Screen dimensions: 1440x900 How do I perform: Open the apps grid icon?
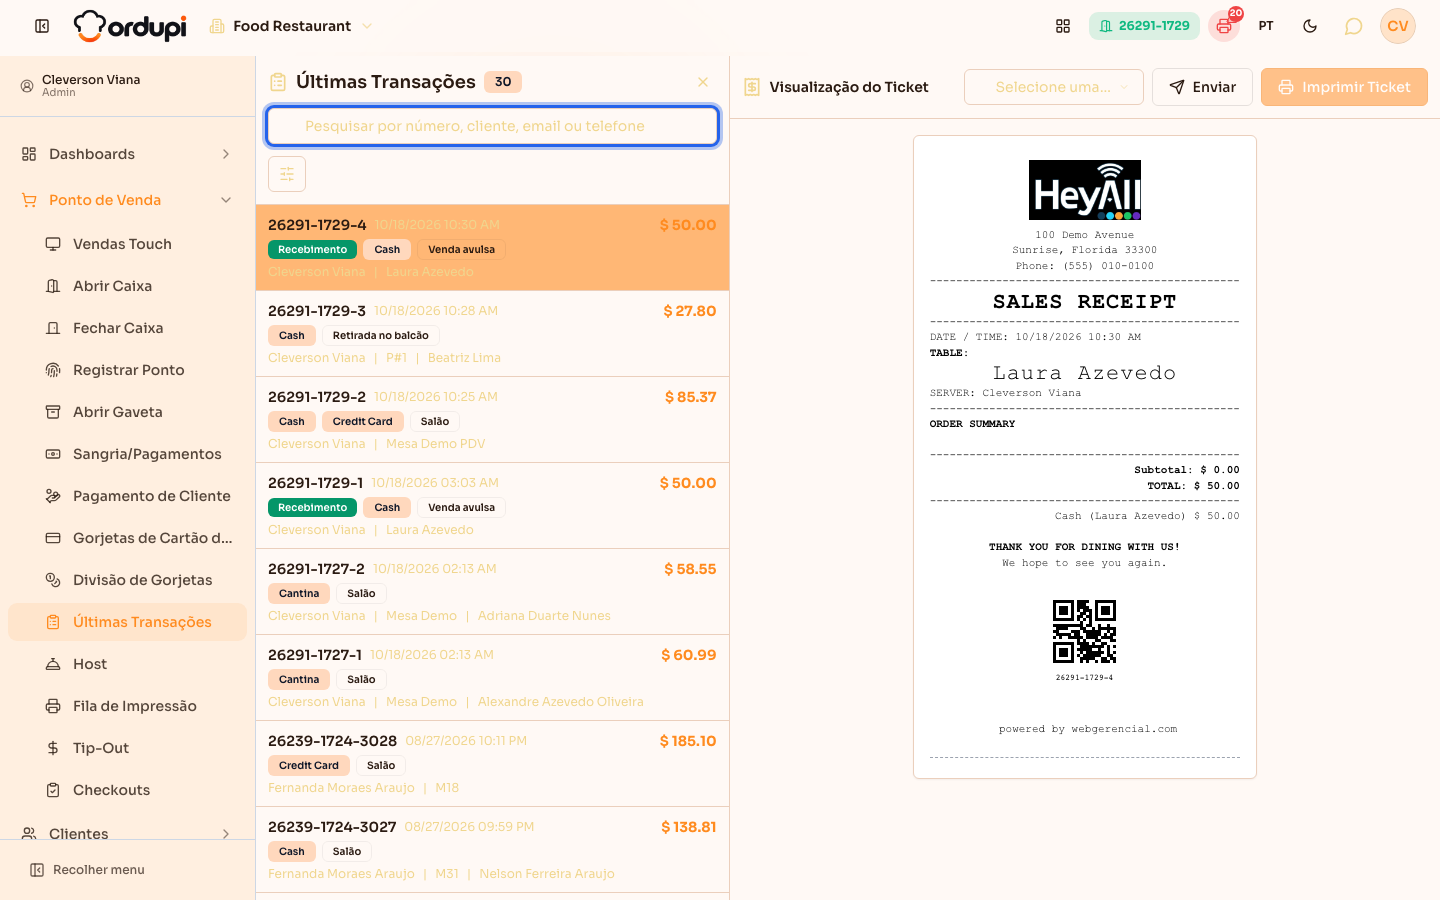[1063, 26]
